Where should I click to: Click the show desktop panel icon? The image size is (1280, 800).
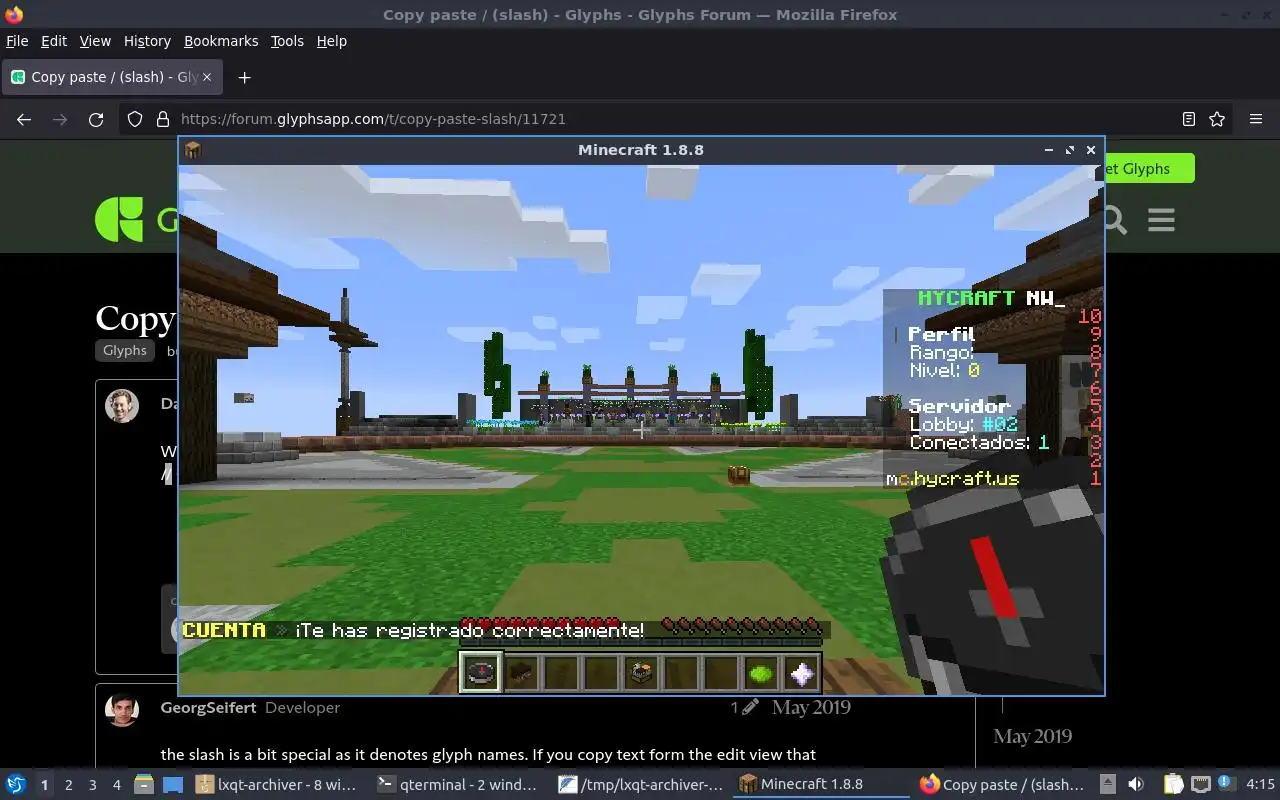(173, 784)
